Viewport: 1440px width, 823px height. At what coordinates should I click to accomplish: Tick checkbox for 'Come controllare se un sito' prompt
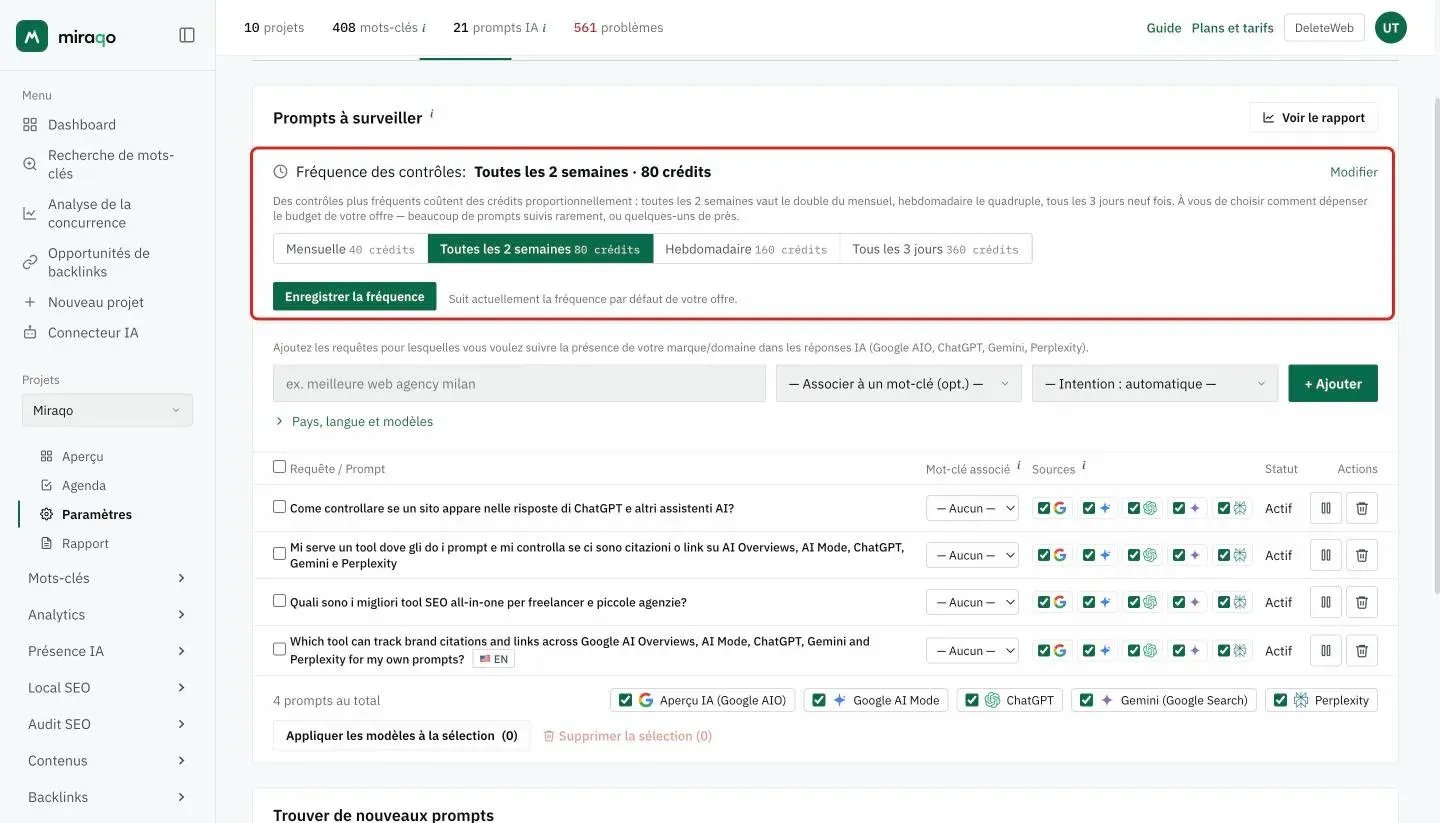[280, 507]
